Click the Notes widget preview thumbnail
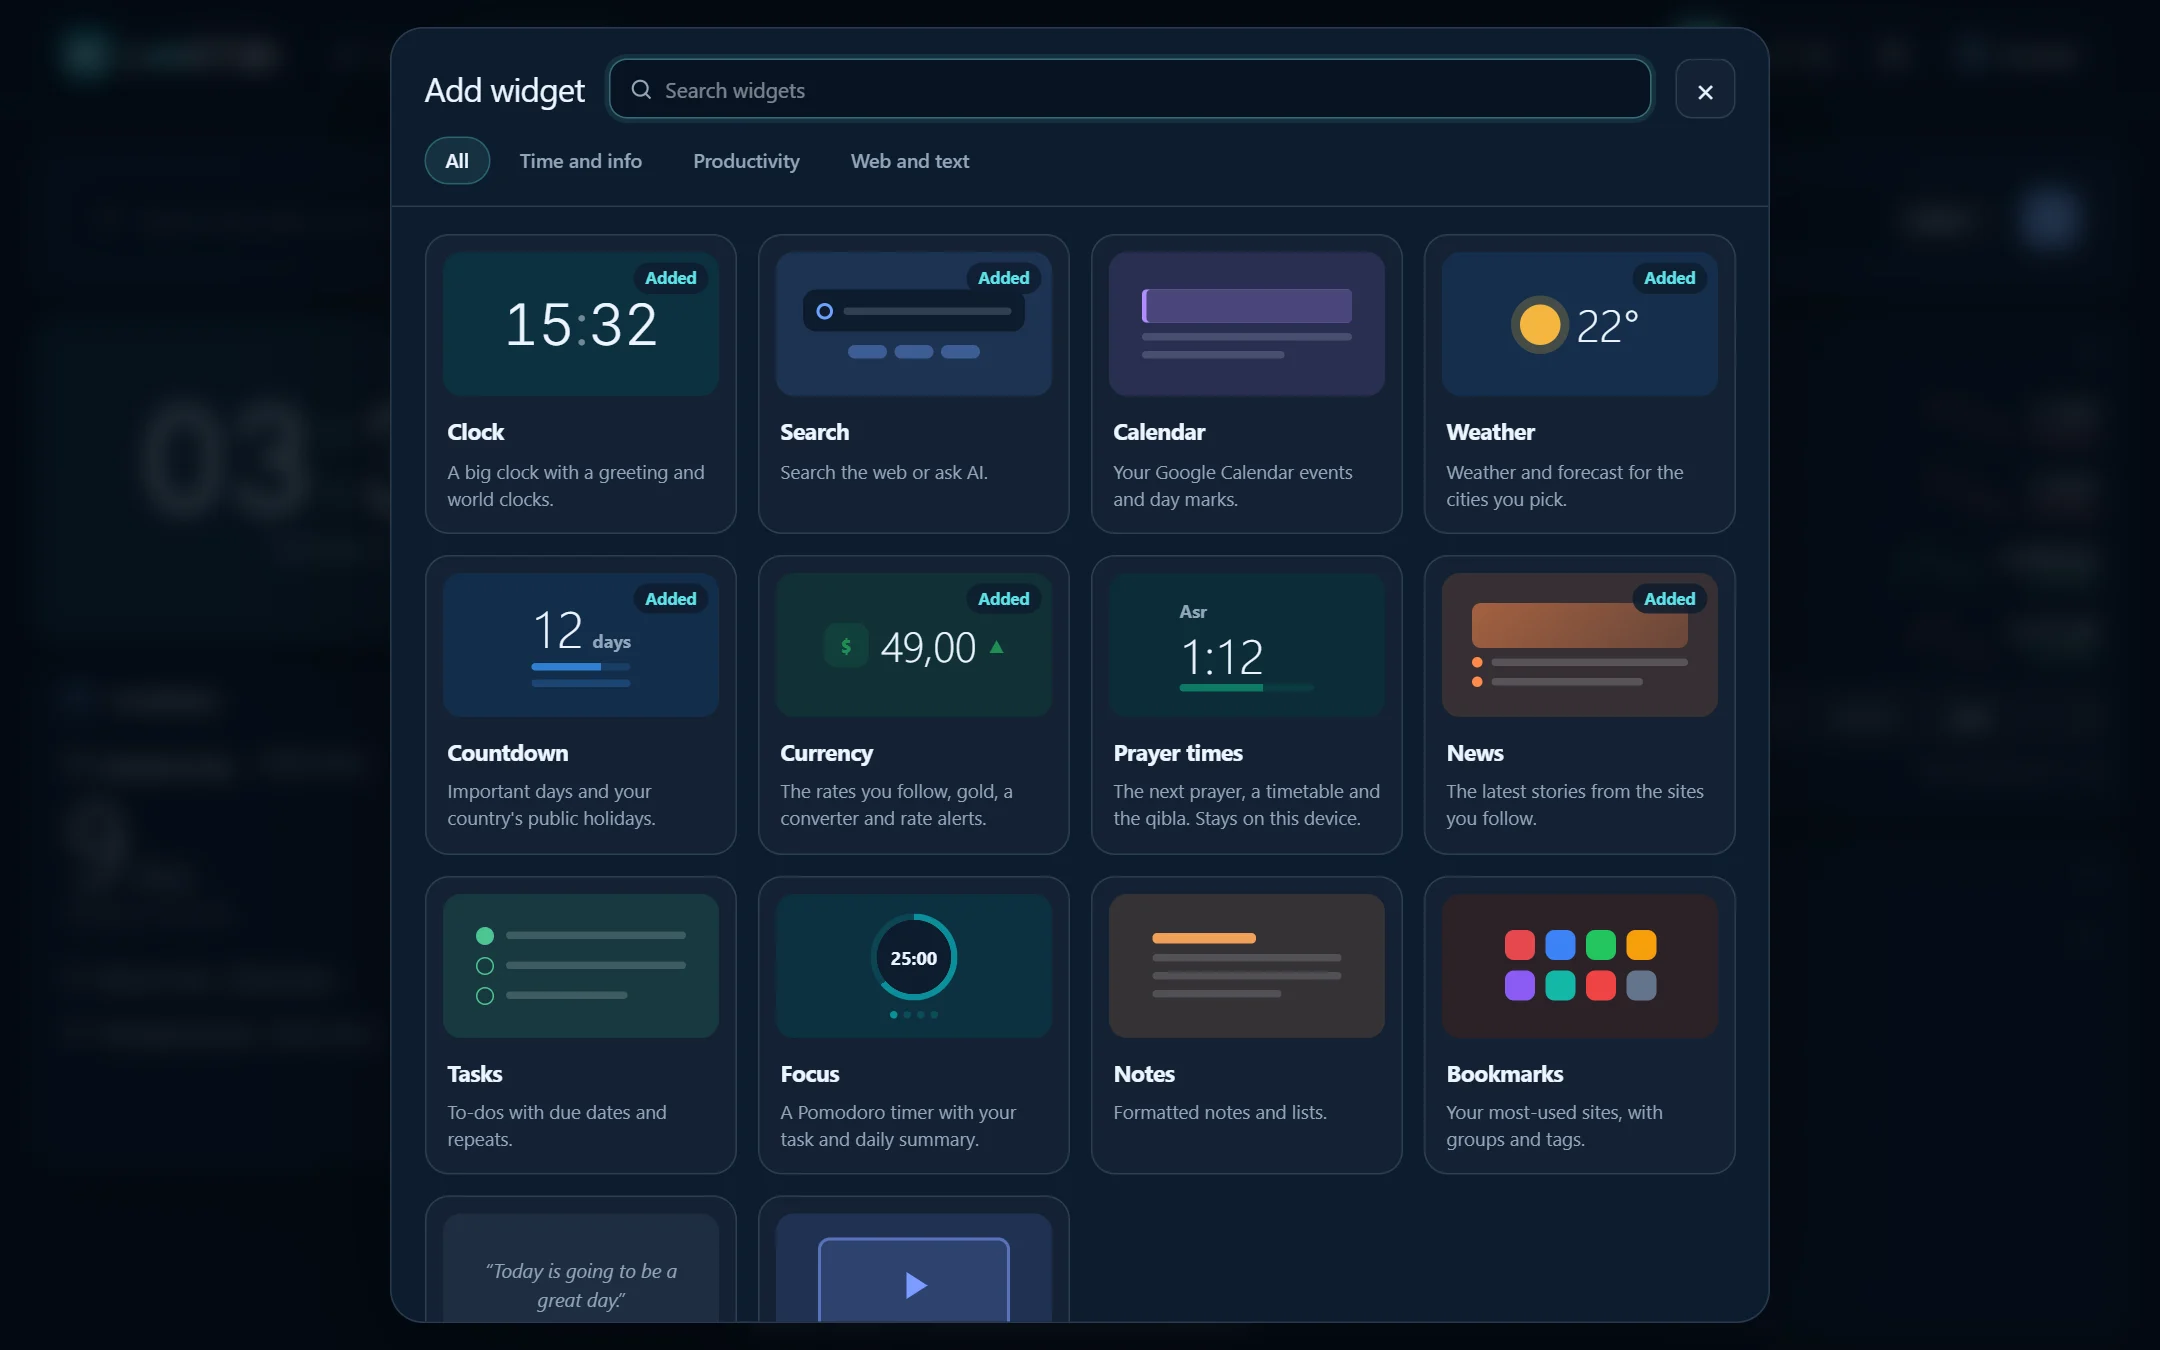This screenshot has height=1350, width=2160. tap(1247, 966)
